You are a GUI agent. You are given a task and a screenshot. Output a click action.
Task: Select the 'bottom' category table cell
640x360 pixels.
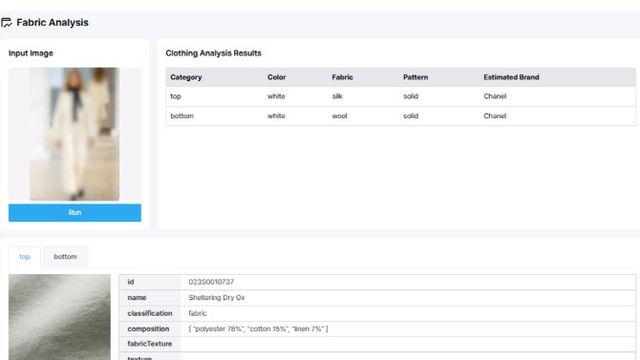tap(182, 116)
